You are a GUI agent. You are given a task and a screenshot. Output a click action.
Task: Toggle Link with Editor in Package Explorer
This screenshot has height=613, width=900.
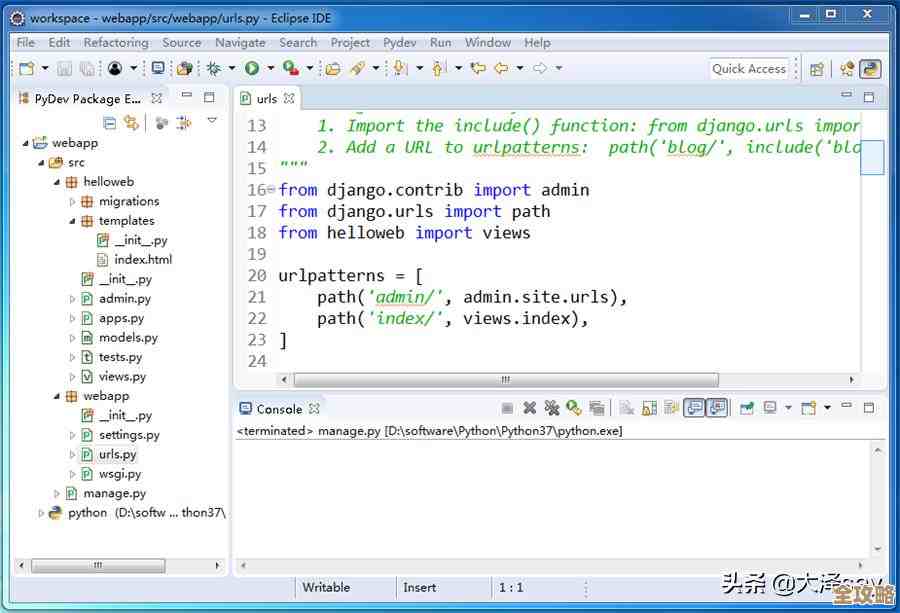coord(132,122)
